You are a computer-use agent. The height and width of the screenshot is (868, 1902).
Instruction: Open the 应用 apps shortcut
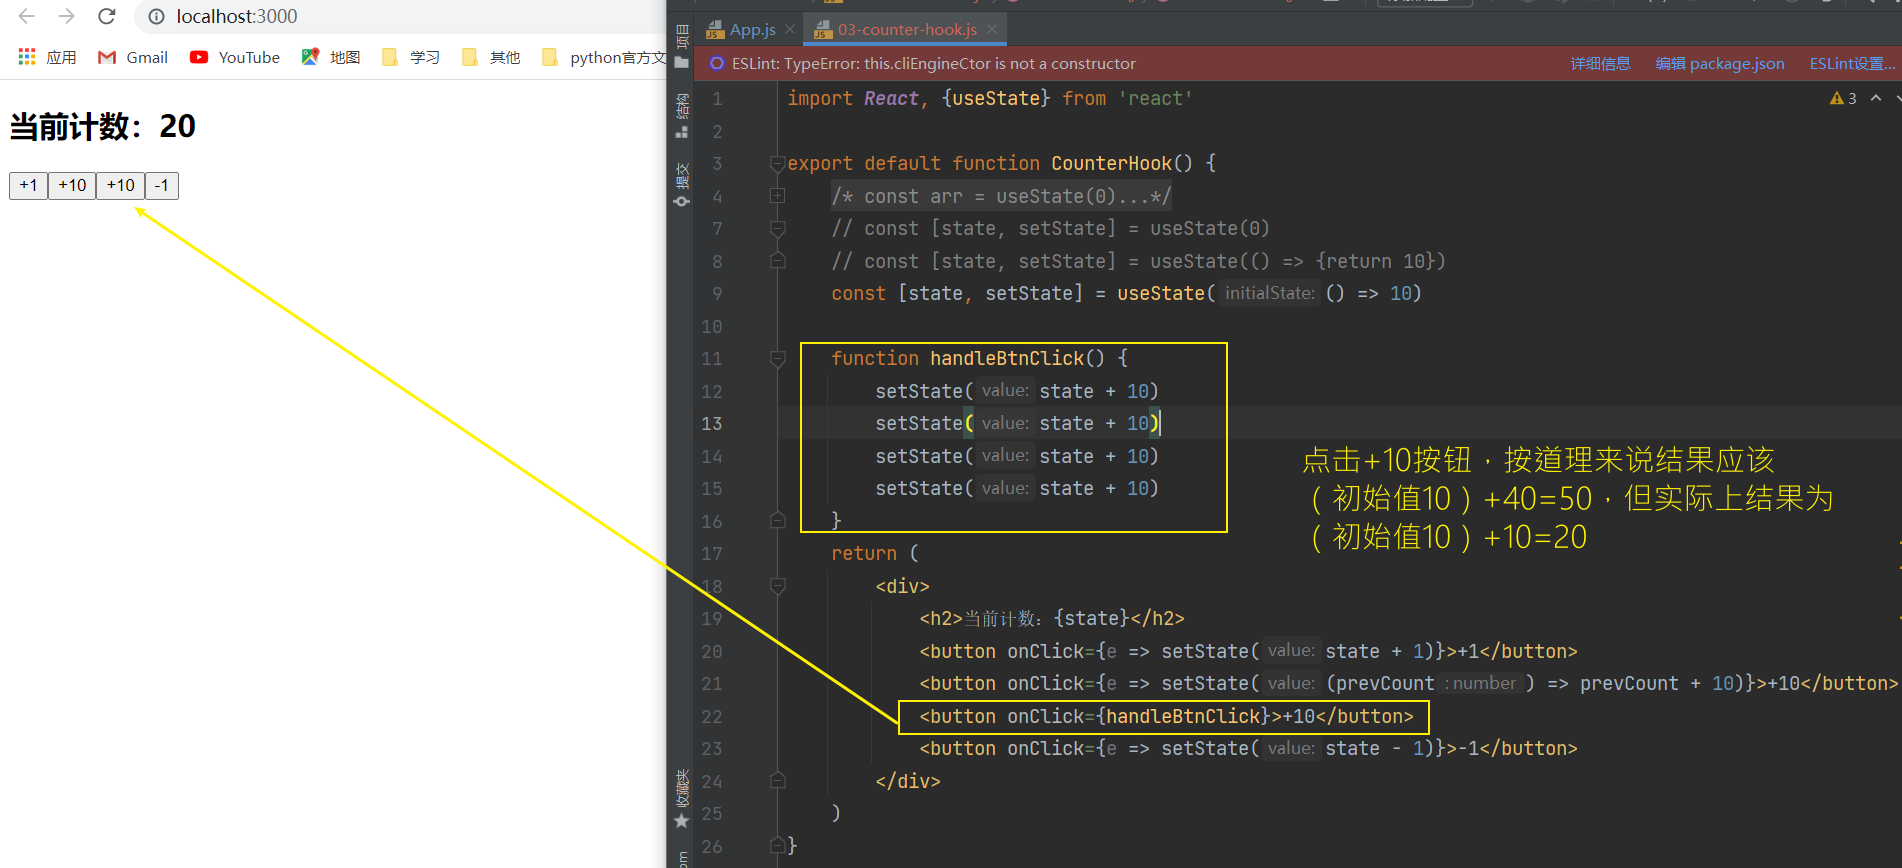[x=47, y=57]
